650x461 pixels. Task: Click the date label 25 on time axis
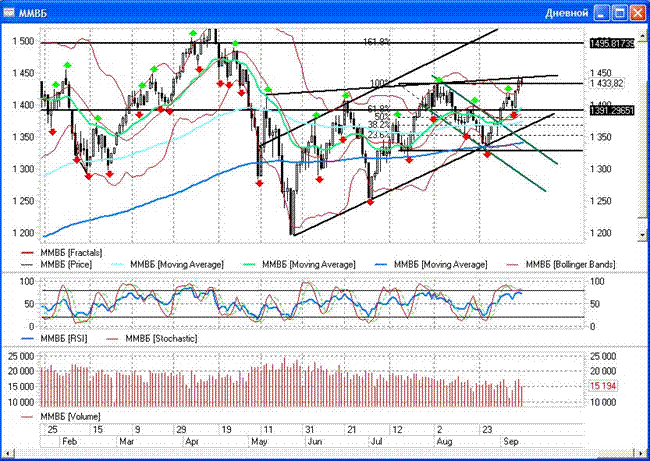pyautogui.click(x=52, y=429)
